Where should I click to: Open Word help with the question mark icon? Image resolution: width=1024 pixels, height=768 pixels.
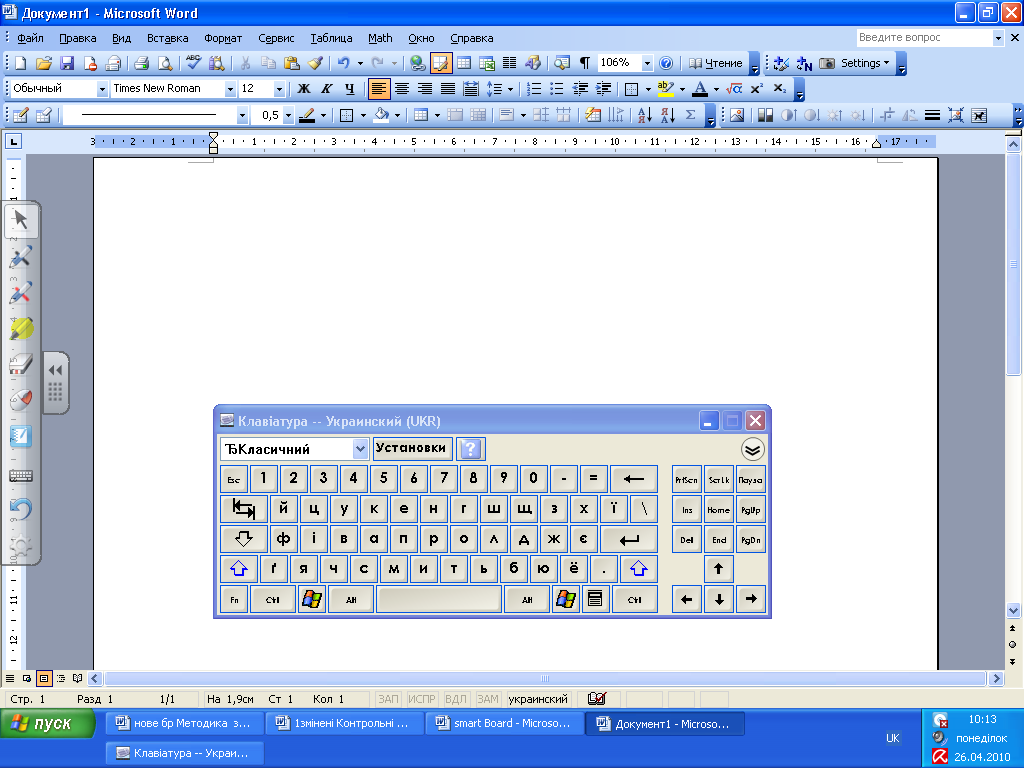coord(666,63)
